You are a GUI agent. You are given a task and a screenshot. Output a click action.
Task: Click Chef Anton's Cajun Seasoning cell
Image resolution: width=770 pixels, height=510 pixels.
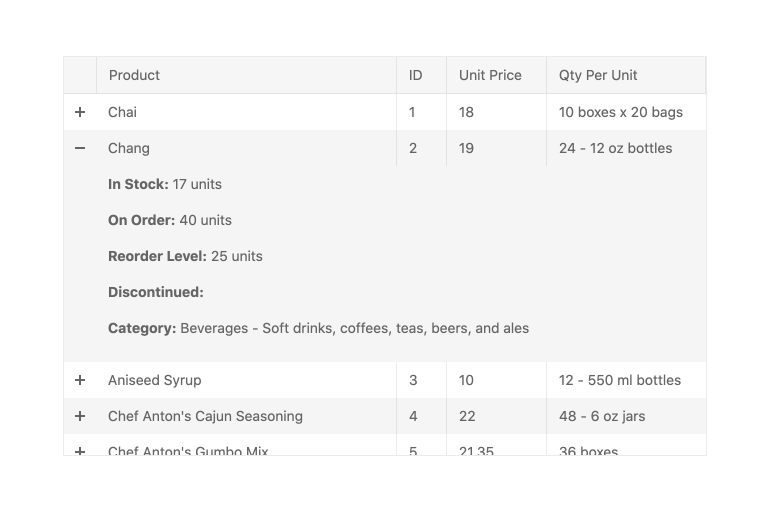[x=205, y=416]
